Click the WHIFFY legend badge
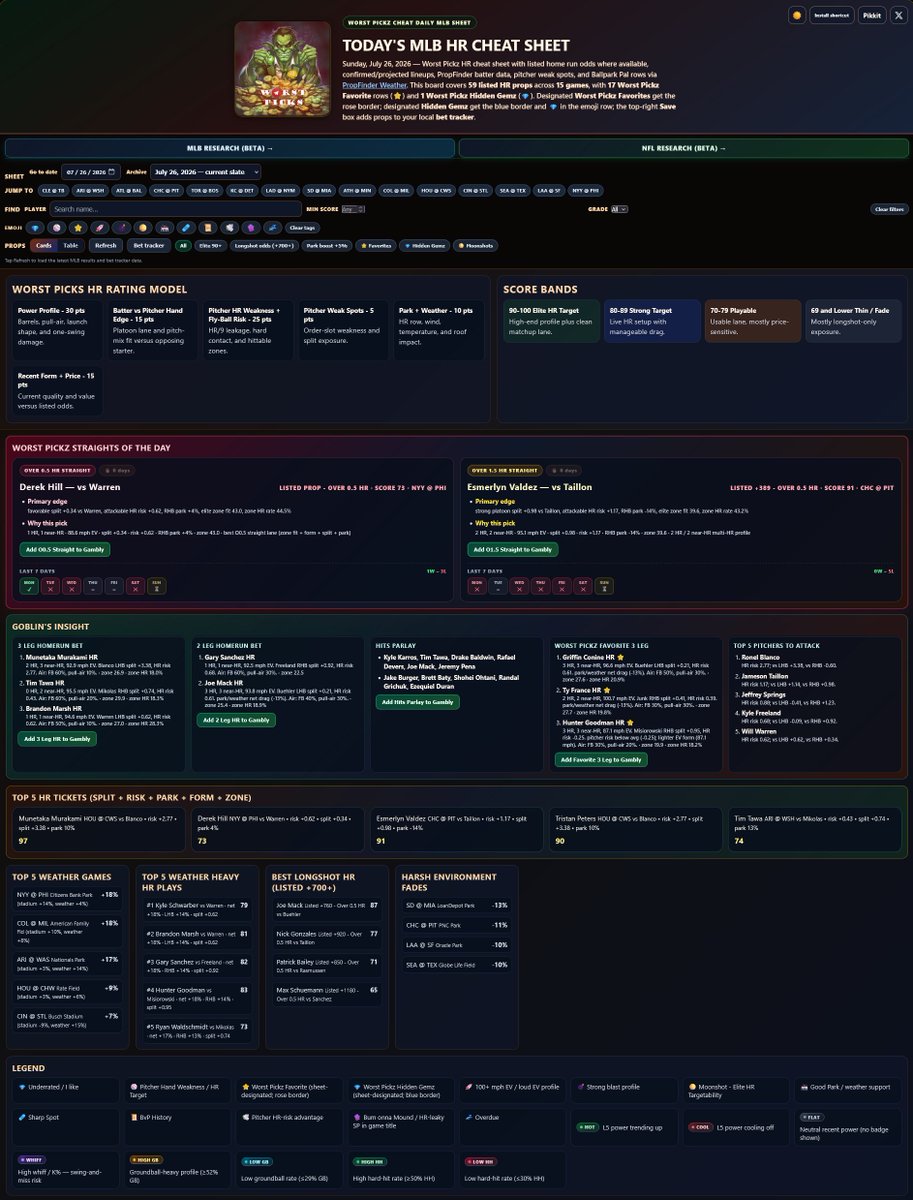The image size is (913, 1200). pos(30,1160)
